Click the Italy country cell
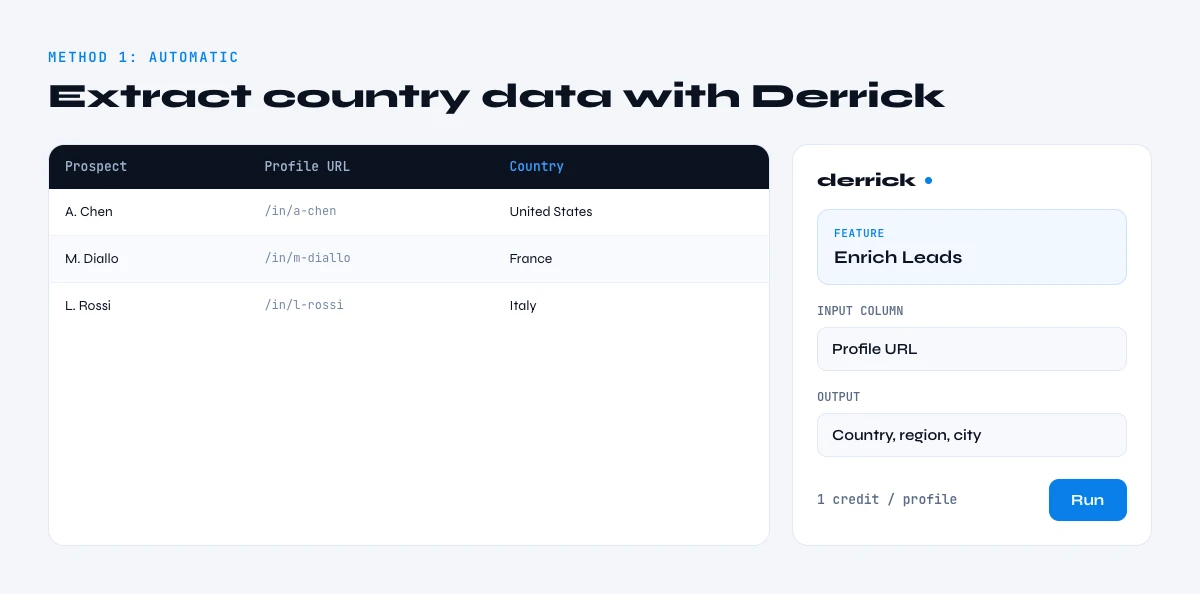Screen dimensions: 1200x594 [x=523, y=306]
